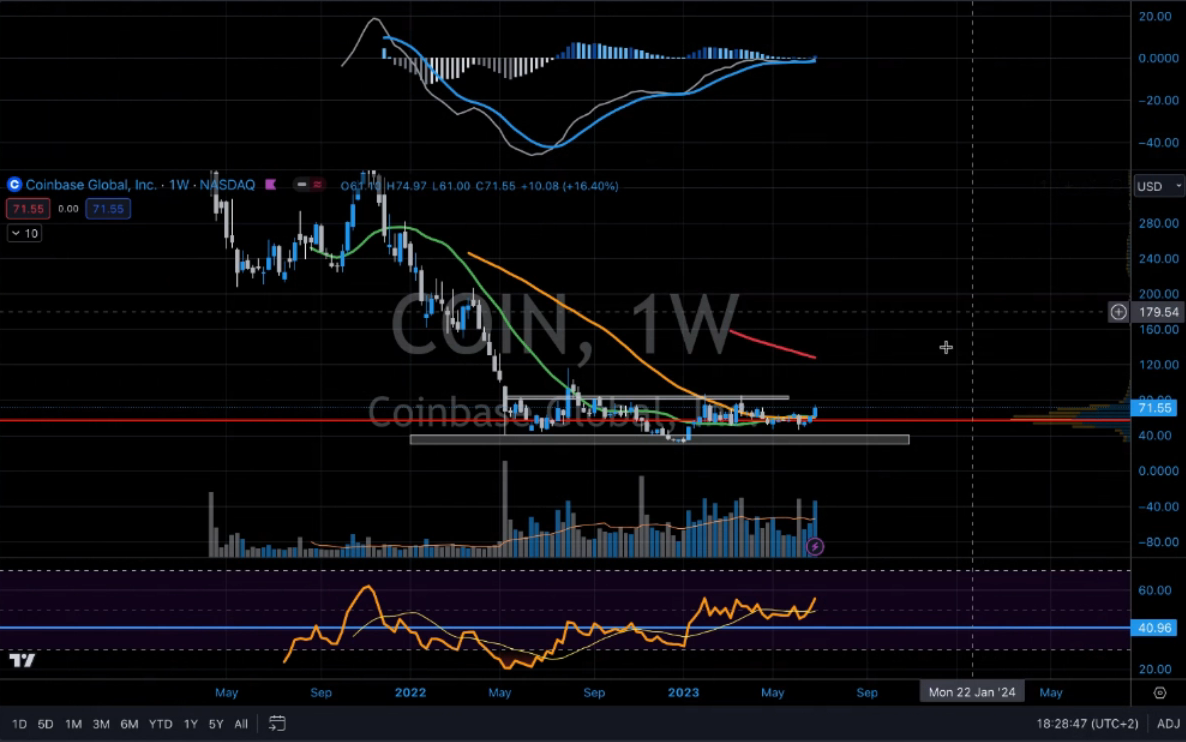This screenshot has width=1186, height=742.
Task: Click the lightning bolt event icon on chart
Action: tap(815, 546)
